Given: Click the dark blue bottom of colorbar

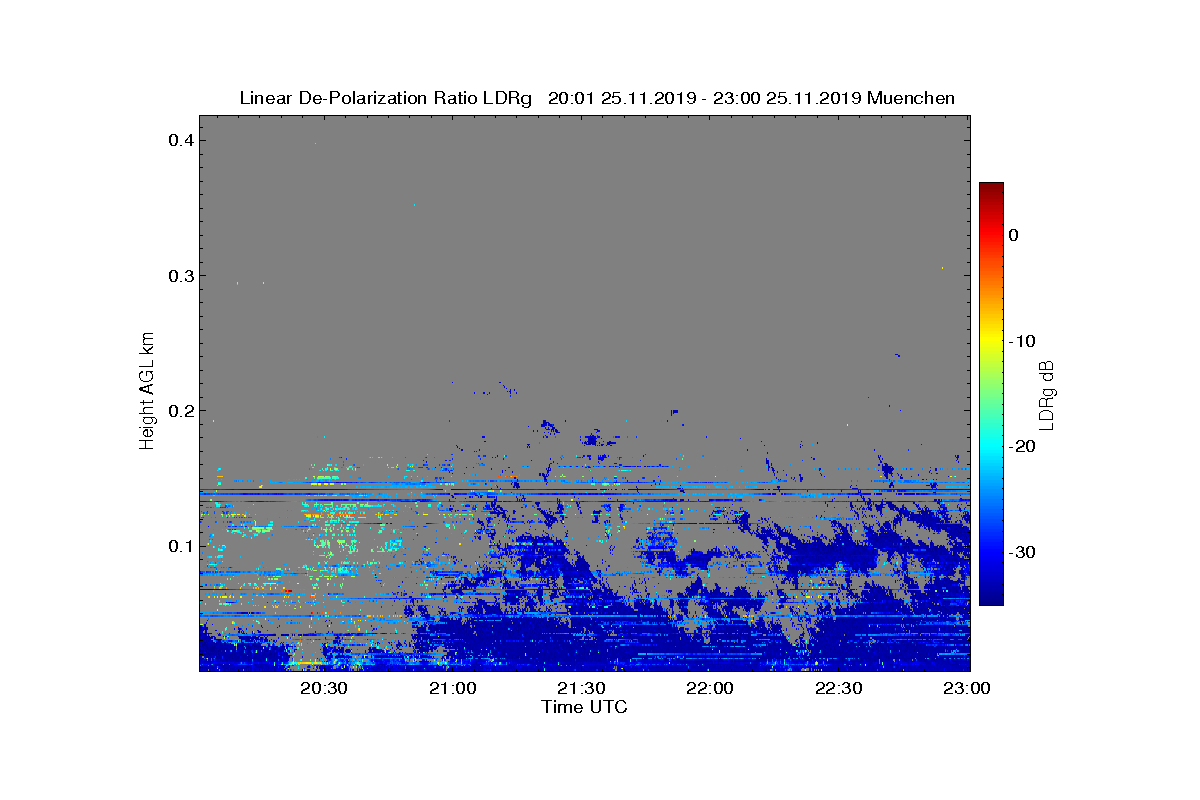Looking at the screenshot, I should pos(991,596).
